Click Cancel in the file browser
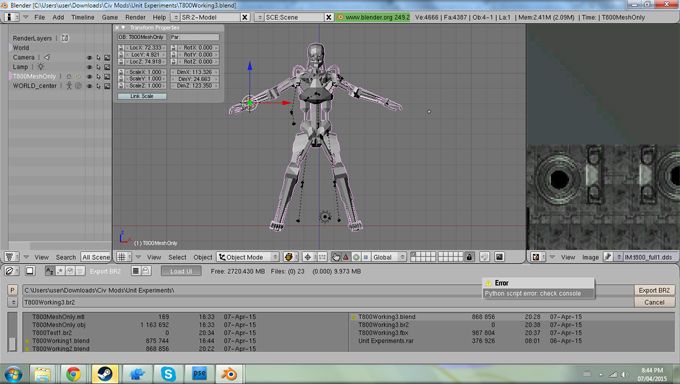Image resolution: width=680 pixels, height=384 pixels. (654, 302)
